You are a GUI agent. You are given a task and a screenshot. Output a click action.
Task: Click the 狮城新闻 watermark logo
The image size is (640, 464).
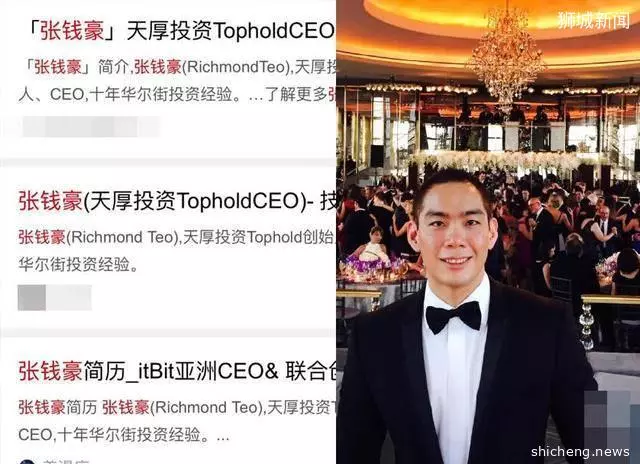click(593, 20)
